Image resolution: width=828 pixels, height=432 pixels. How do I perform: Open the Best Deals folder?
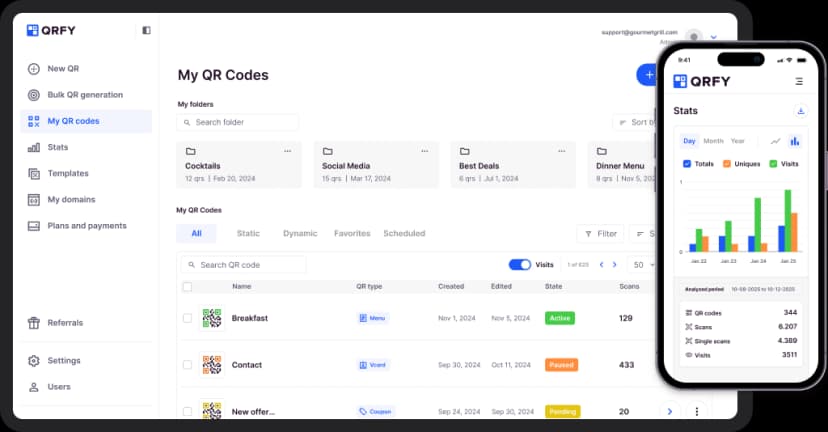tap(513, 165)
